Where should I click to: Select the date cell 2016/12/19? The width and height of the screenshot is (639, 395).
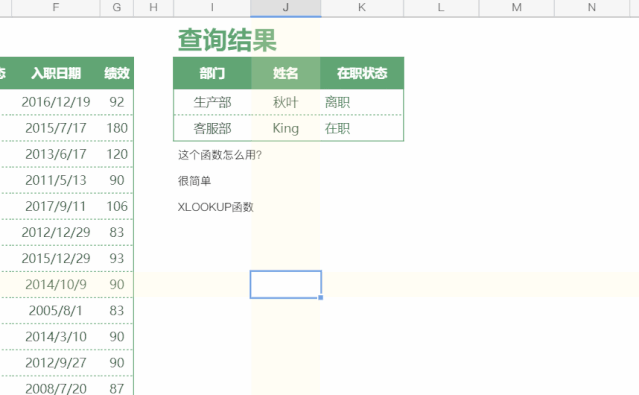tap(56, 102)
